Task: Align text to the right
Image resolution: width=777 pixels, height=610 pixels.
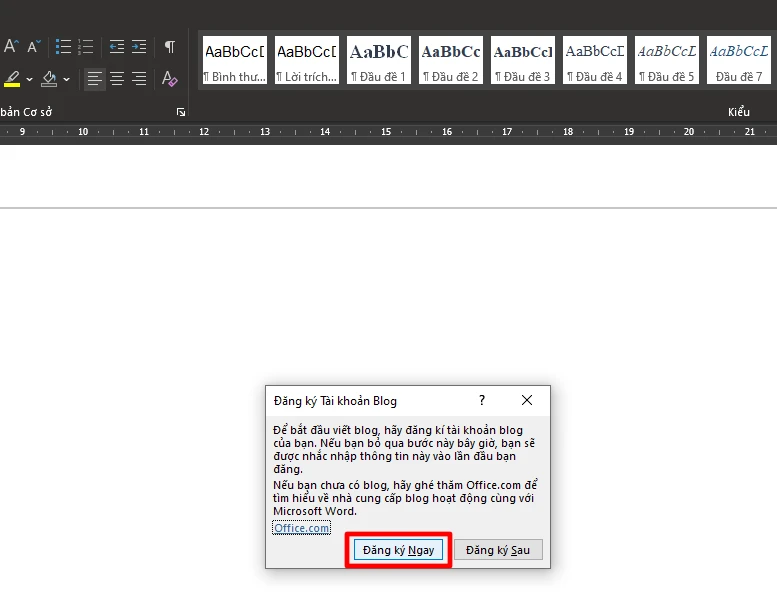Action: pyautogui.click(x=139, y=79)
